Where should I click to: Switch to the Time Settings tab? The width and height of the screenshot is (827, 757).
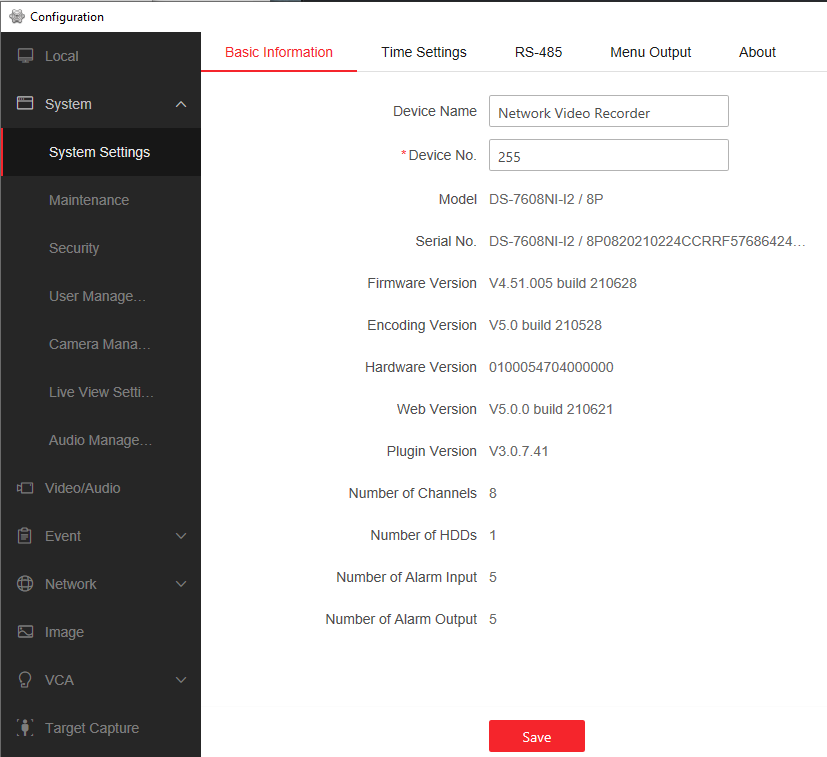point(423,52)
